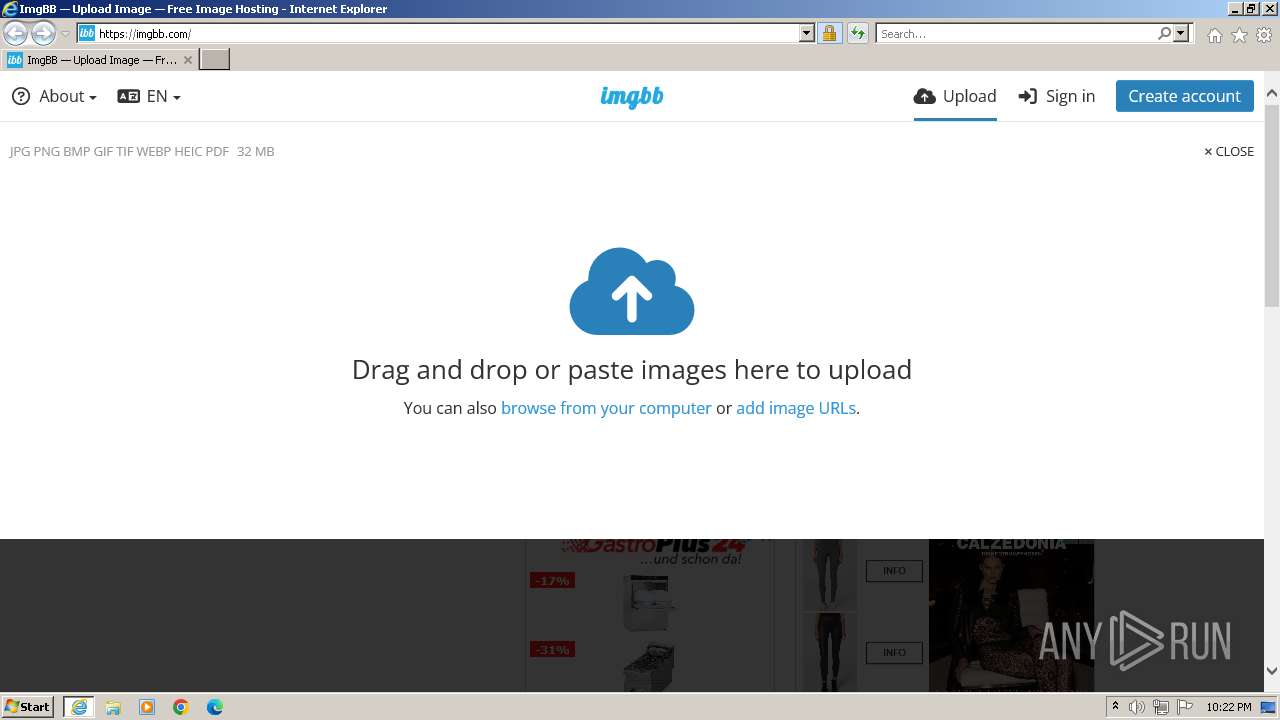Click the Calzedonia ad image
The height and width of the screenshot is (720, 1280).
pyautogui.click(x=1011, y=615)
